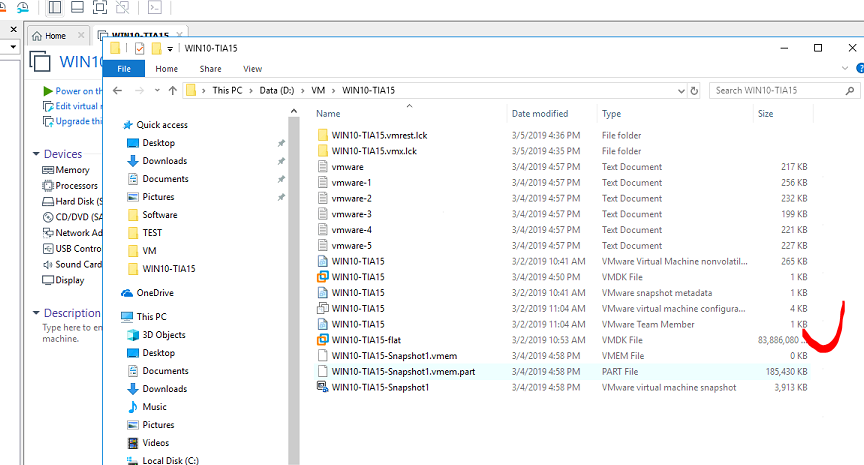Click the VMware show library sidebar icon
This screenshot has height=465, width=864.
55,7
